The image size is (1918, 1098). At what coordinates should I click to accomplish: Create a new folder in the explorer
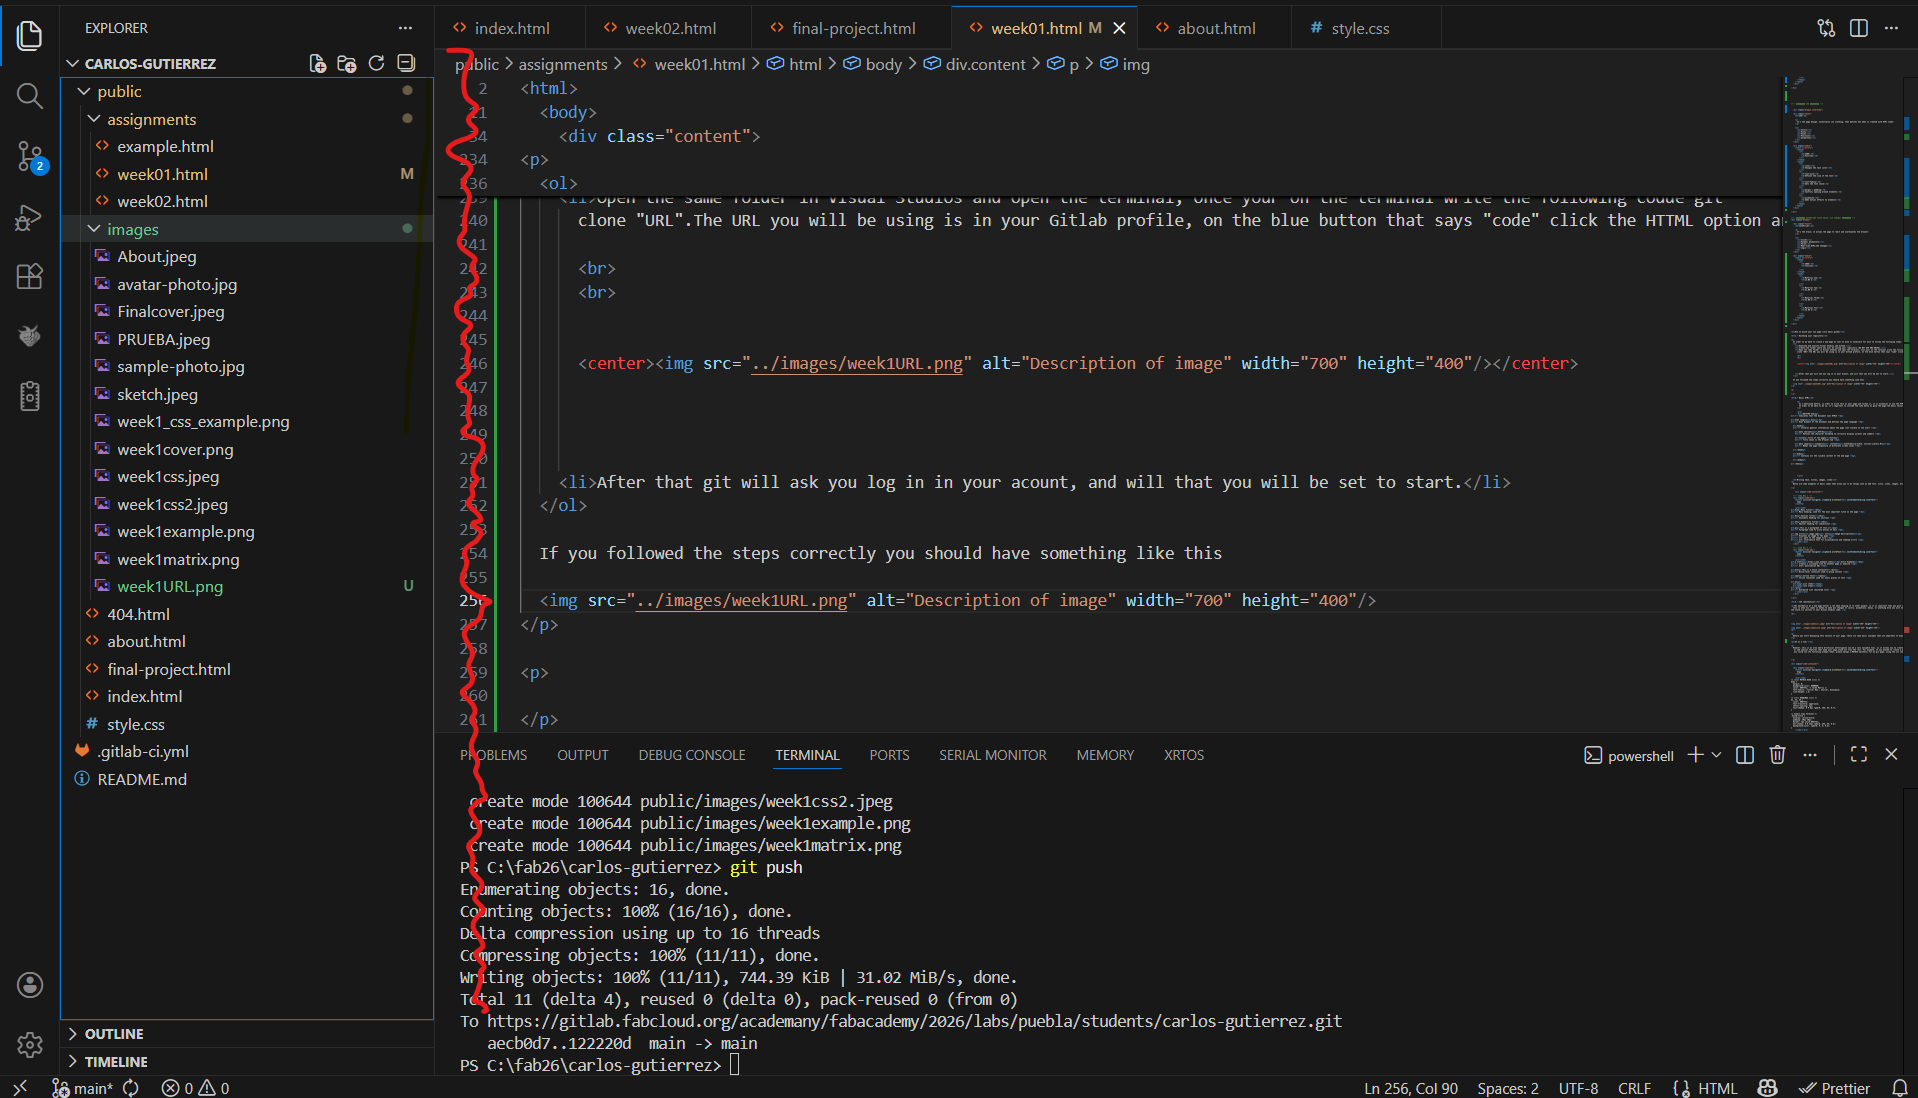pyautogui.click(x=347, y=64)
